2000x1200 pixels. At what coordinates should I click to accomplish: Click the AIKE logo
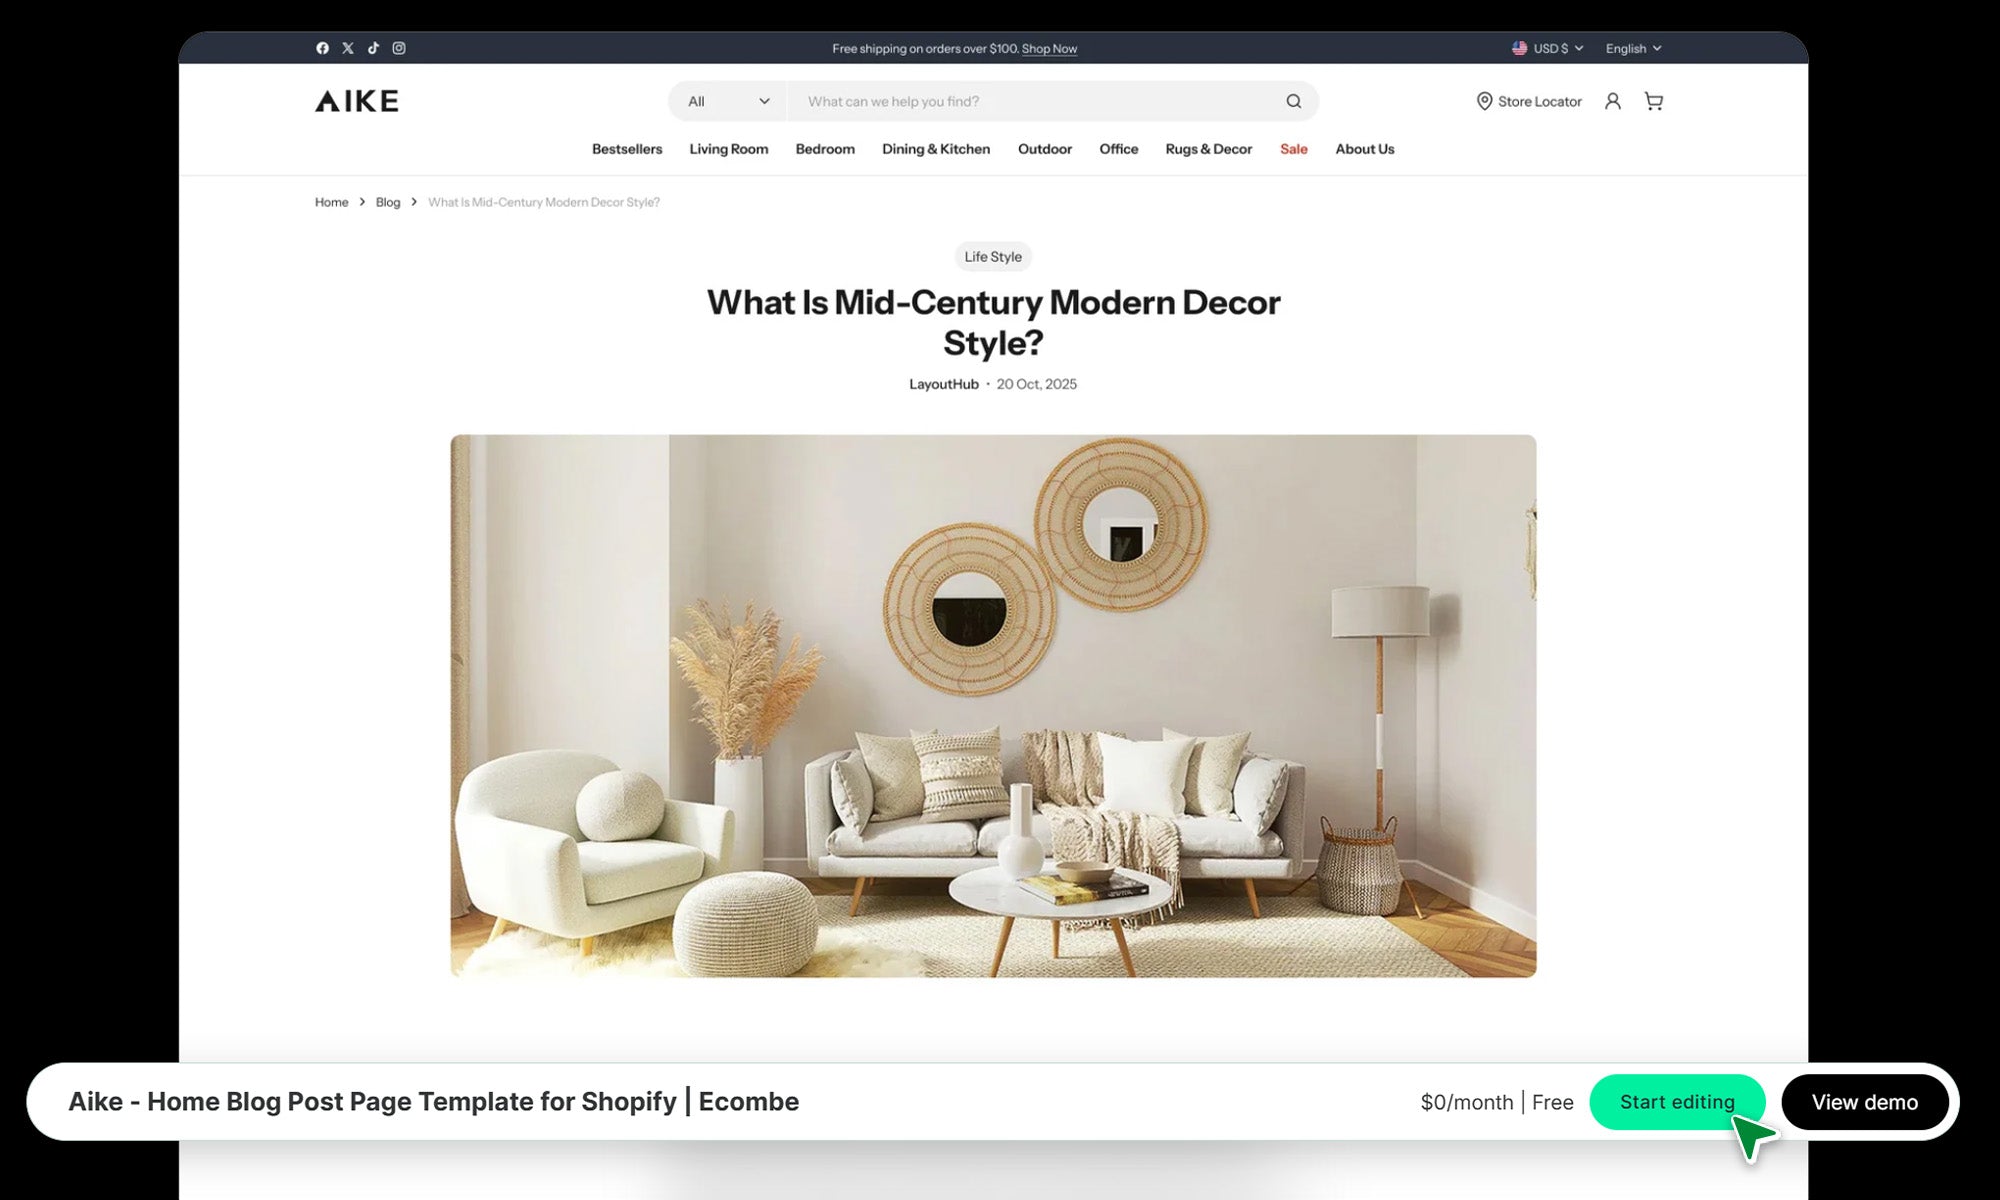pyautogui.click(x=357, y=101)
